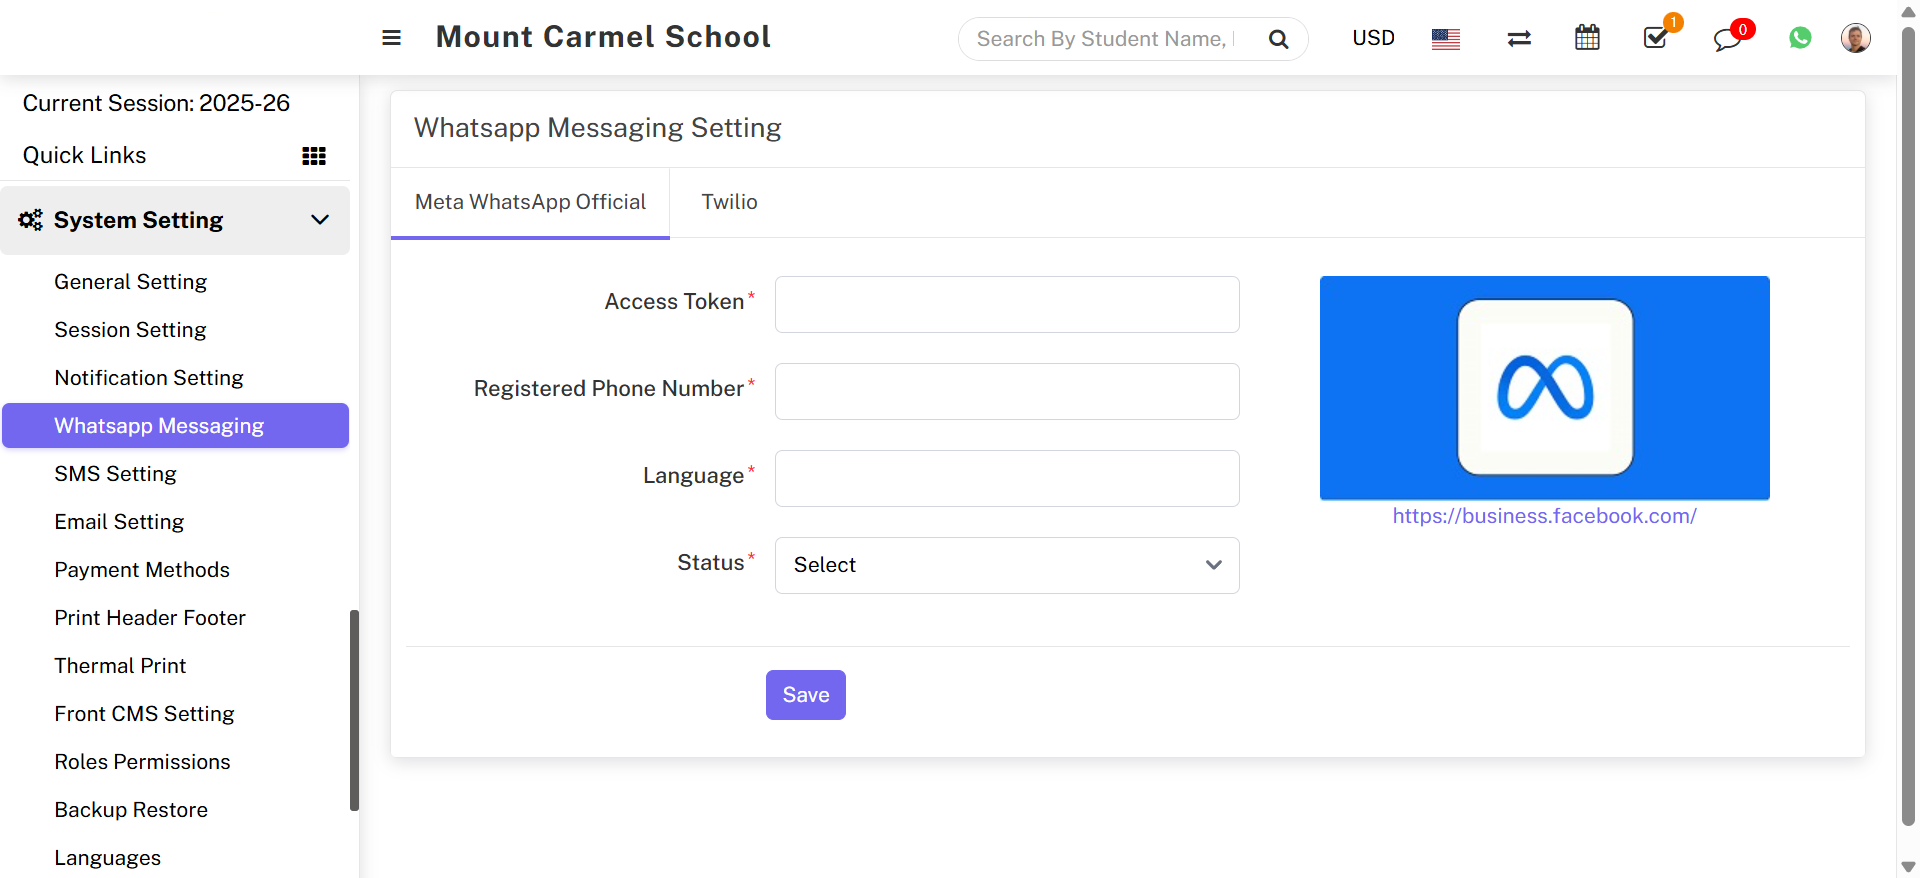Open the calendar icon in header
This screenshot has width=1920, height=878.
1587,39
